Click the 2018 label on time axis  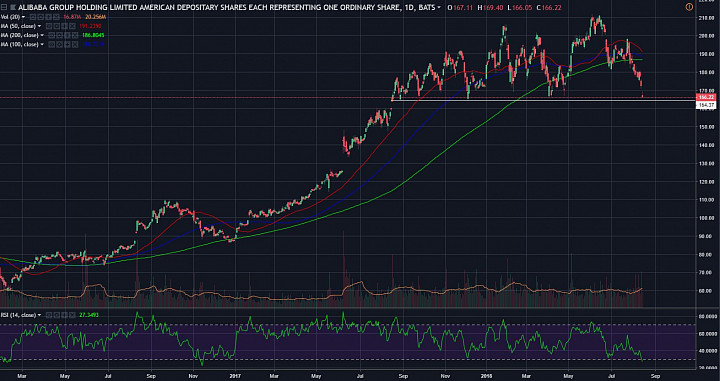(487, 375)
